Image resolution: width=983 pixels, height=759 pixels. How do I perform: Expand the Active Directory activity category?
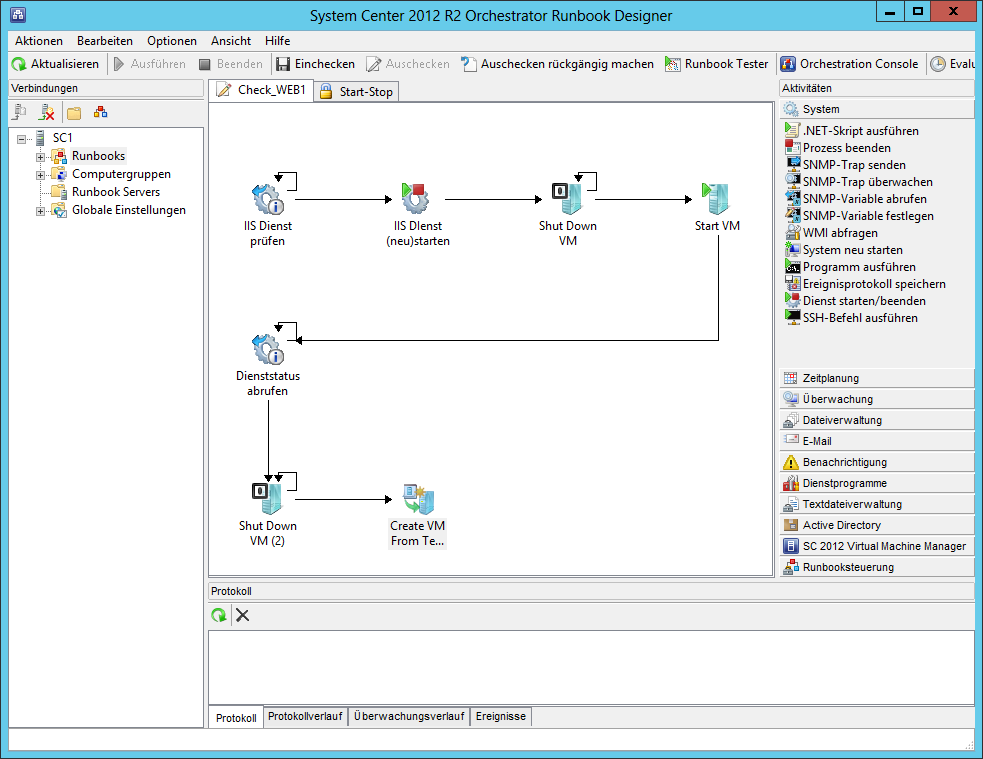877,525
